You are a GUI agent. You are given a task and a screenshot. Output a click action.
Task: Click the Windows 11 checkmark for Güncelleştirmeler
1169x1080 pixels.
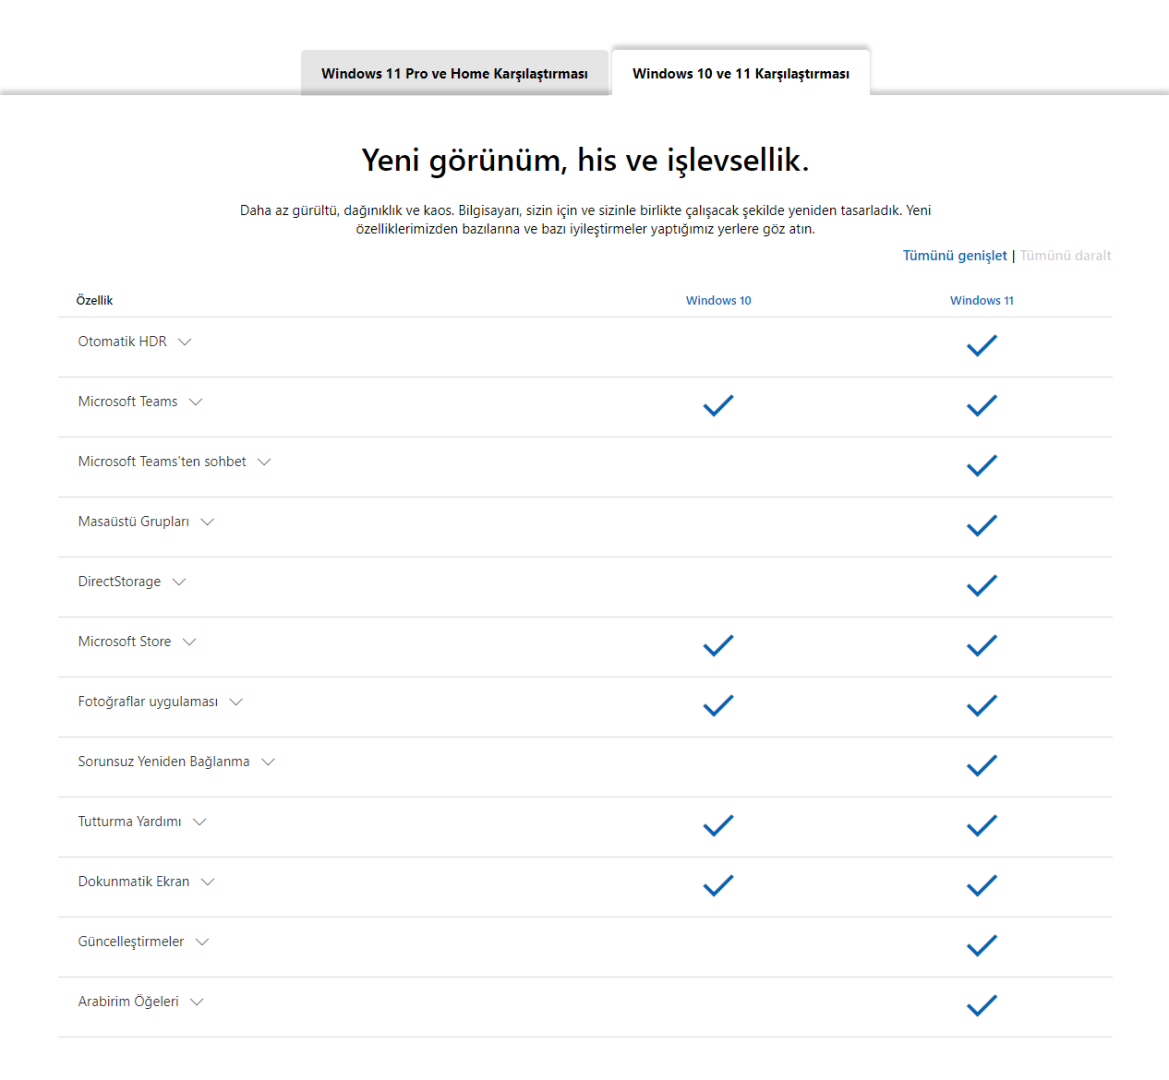pos(982,946)
